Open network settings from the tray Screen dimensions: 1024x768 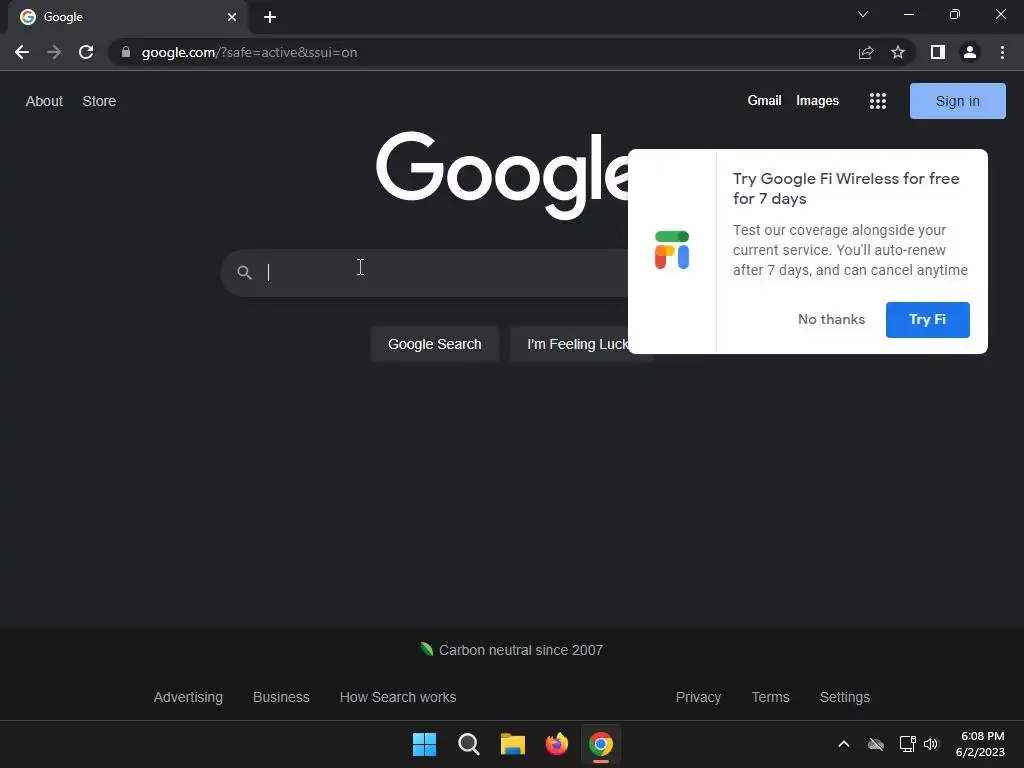coord(907,744)
